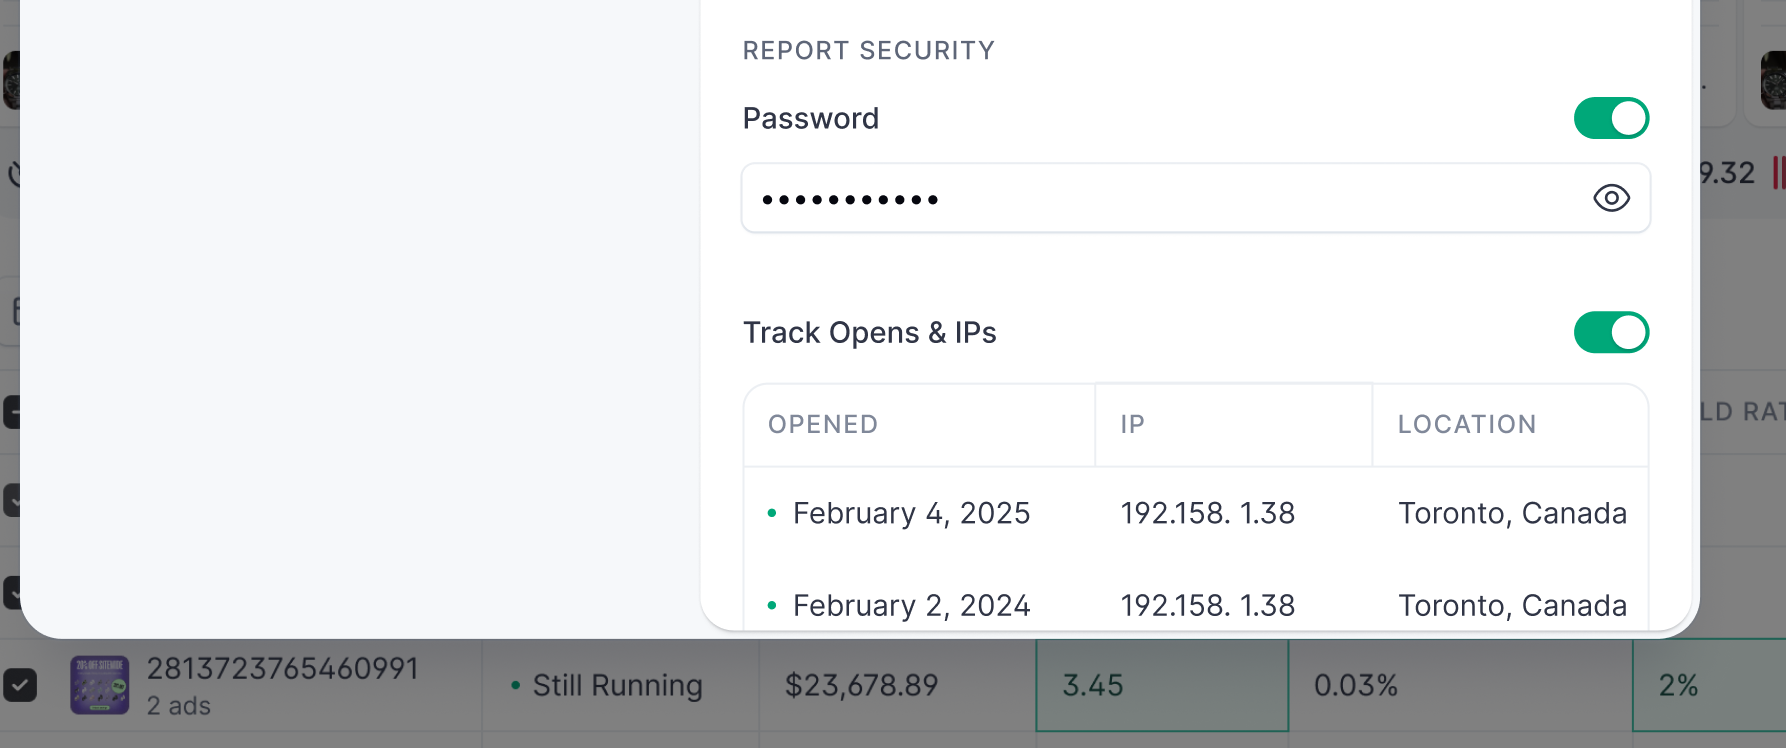The image size is (1786, 748).
Task: Click the red bars icon next to 9.32
Action: pyautogui.click(x=1778, y=172)
